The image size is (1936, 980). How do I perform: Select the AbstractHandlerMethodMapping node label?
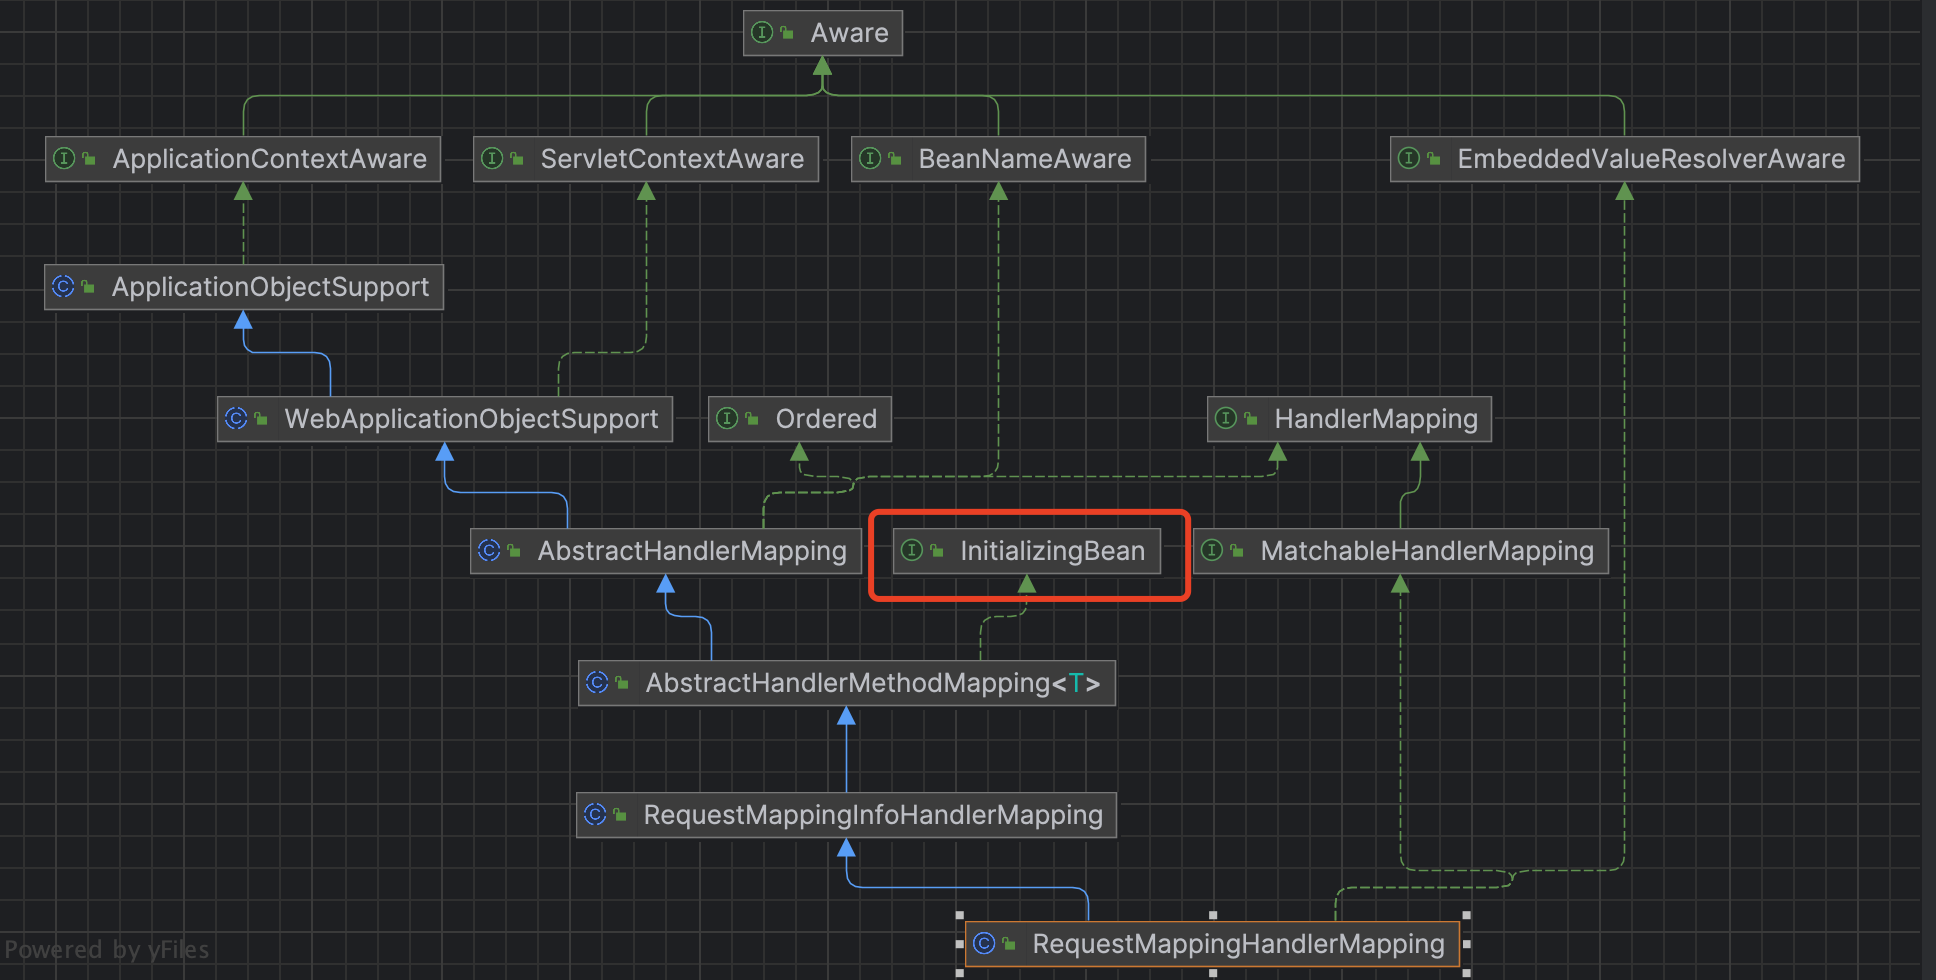click(x=847, y=683)
